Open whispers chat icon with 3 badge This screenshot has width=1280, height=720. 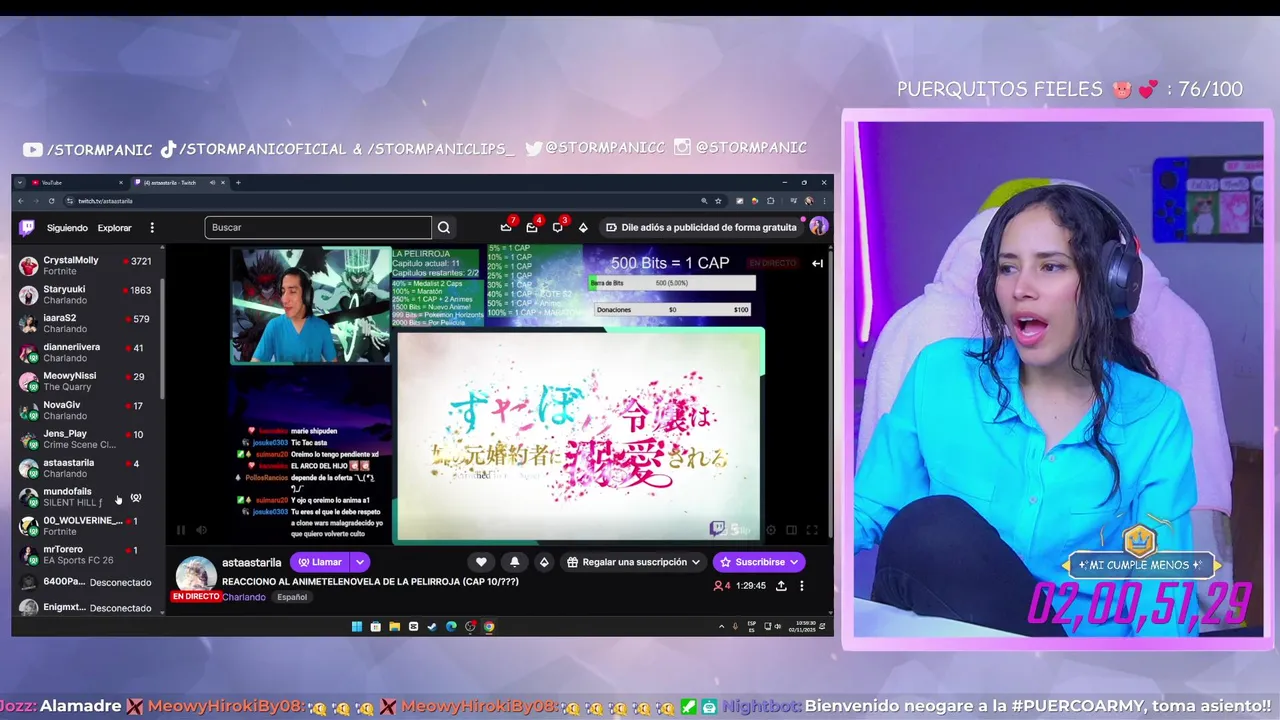point(558,227)
